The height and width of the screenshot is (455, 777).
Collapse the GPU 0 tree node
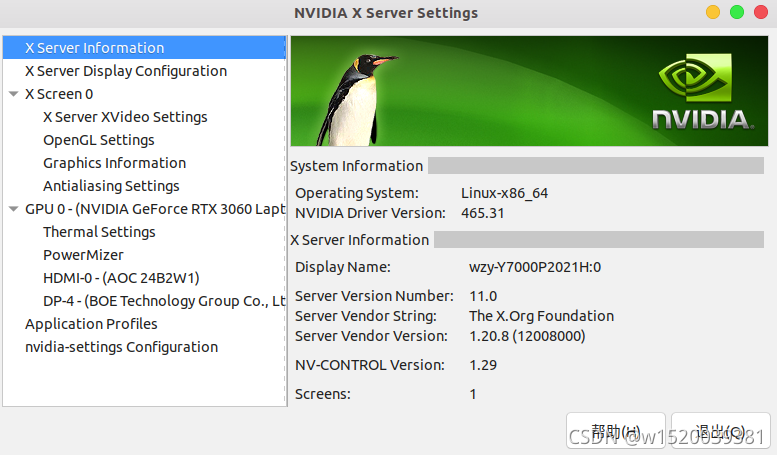pos(14,209)
